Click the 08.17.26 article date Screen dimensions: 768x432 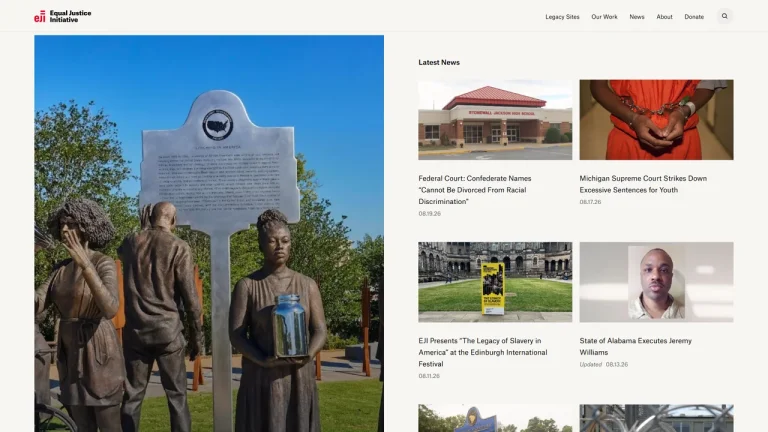pyautogui.click(x=590, y=202)
